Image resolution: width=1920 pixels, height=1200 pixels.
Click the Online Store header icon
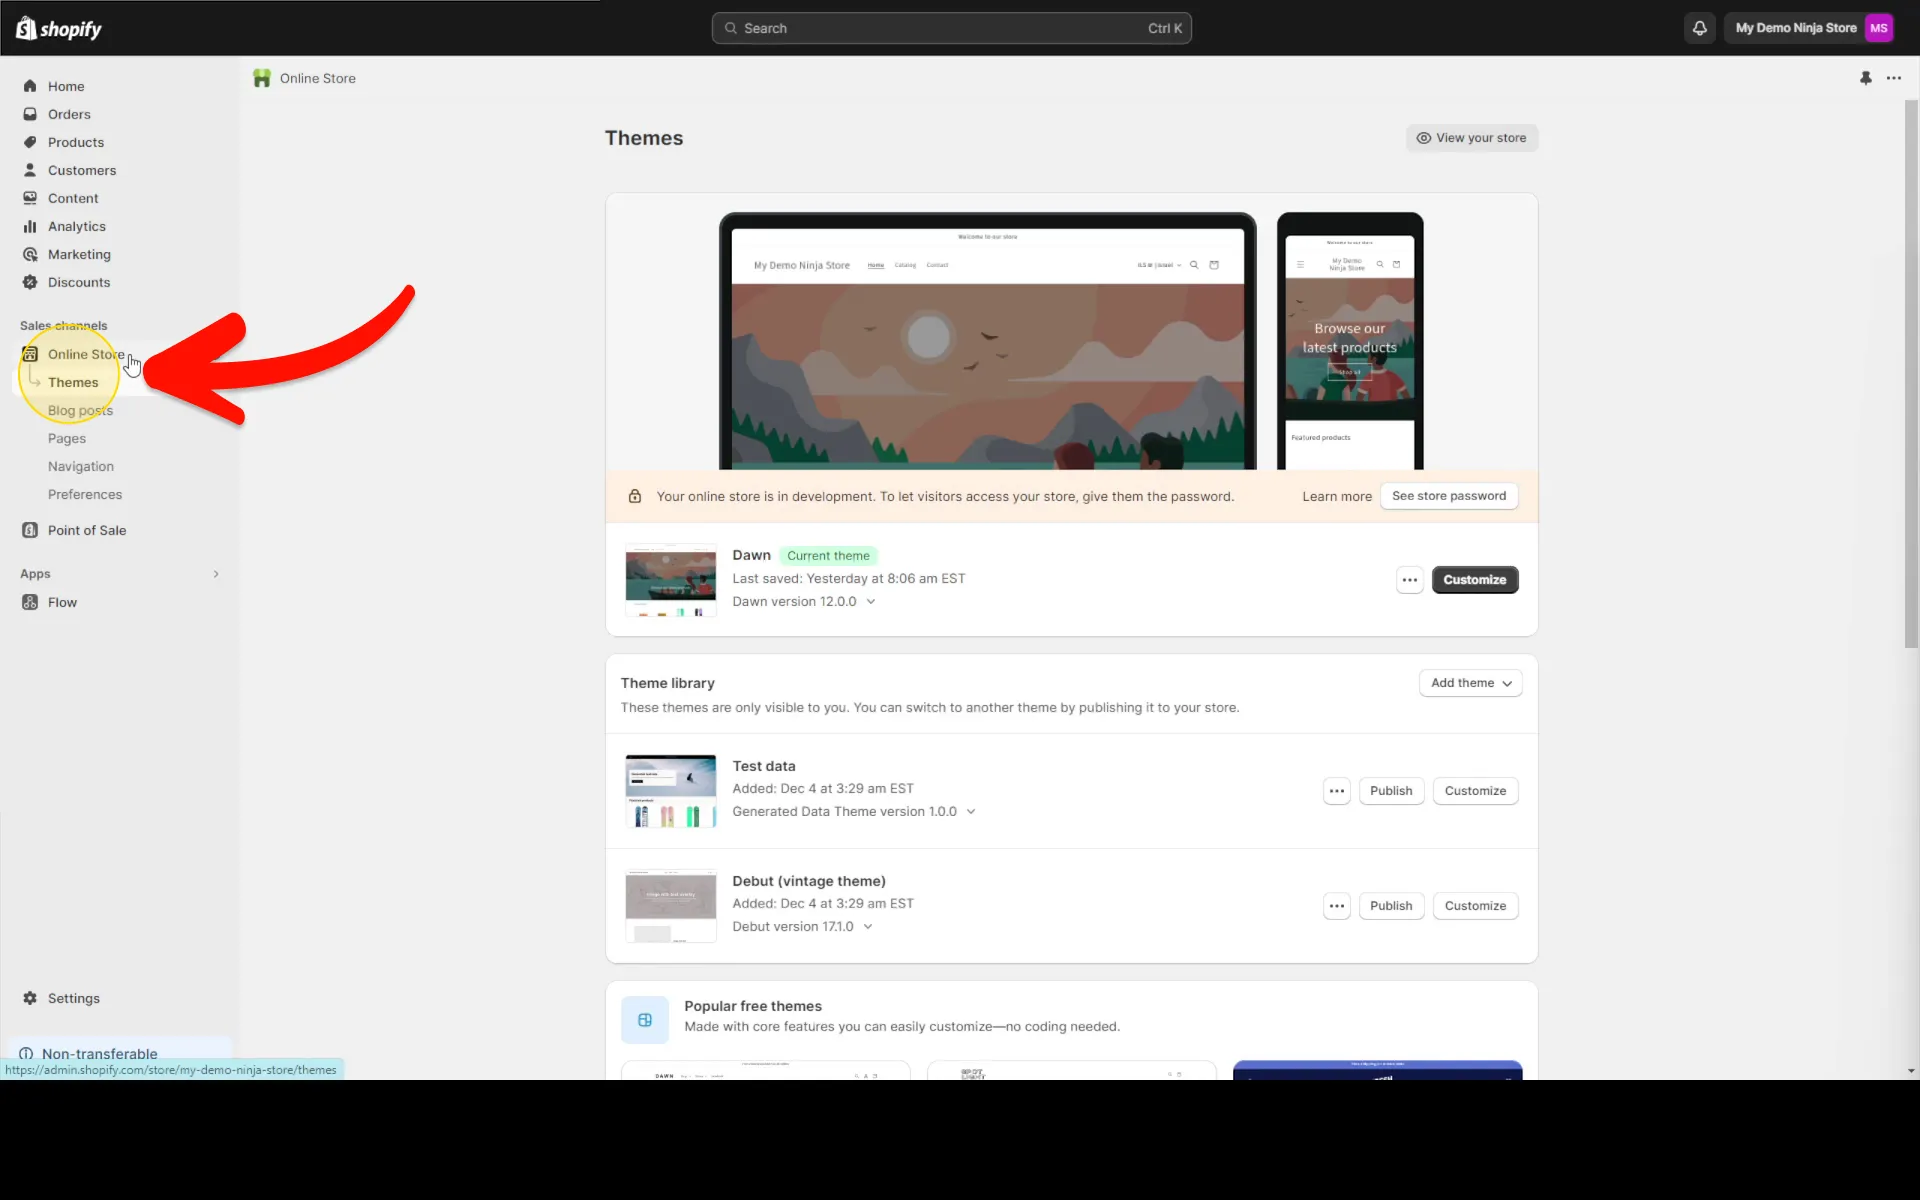click(x=262, y=78)
